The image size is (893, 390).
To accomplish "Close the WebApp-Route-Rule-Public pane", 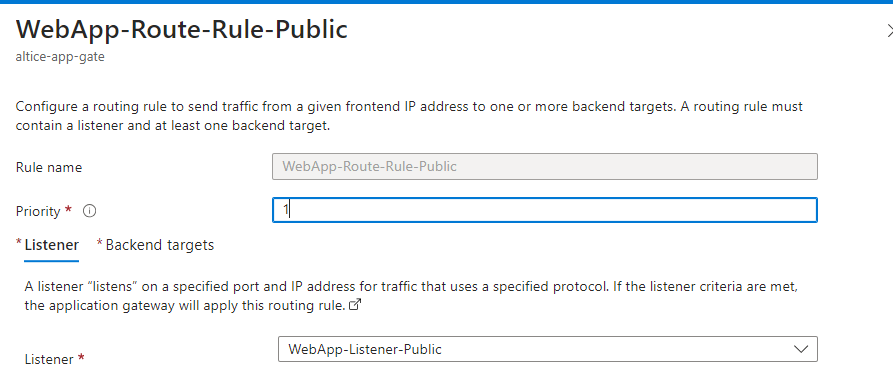I will tap(887, 30).
